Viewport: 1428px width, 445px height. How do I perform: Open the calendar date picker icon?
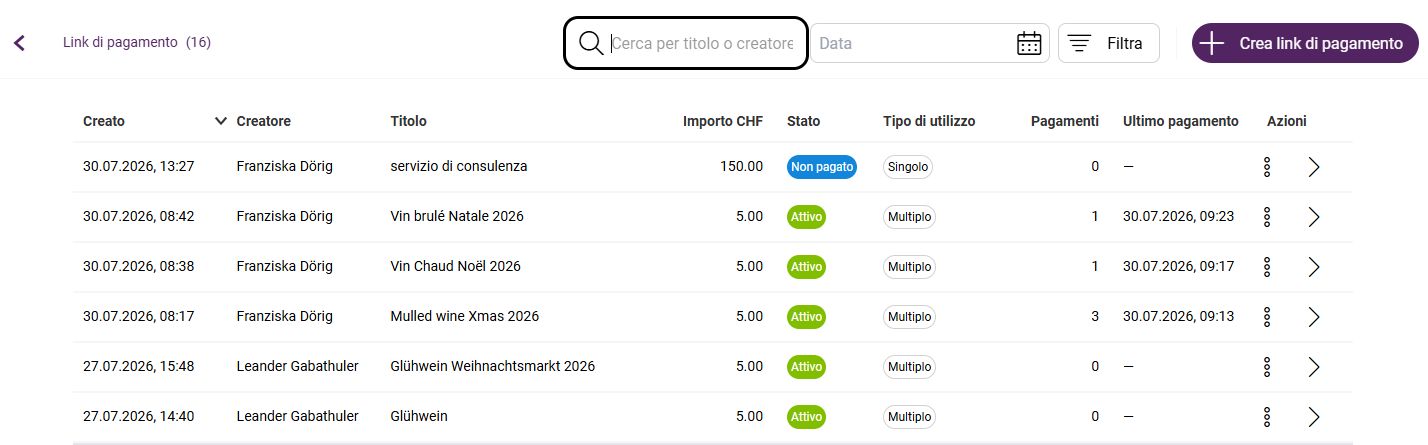point(1029,43)
